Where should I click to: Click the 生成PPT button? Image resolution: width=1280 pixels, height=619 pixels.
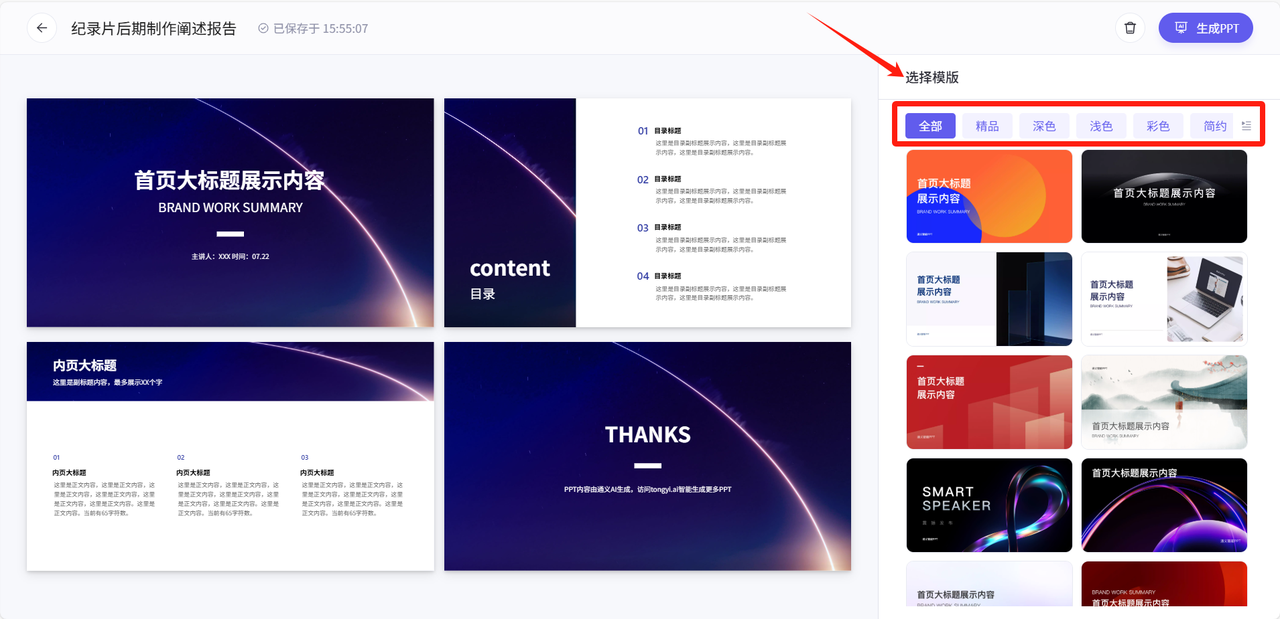click(x=1205, y=28)
